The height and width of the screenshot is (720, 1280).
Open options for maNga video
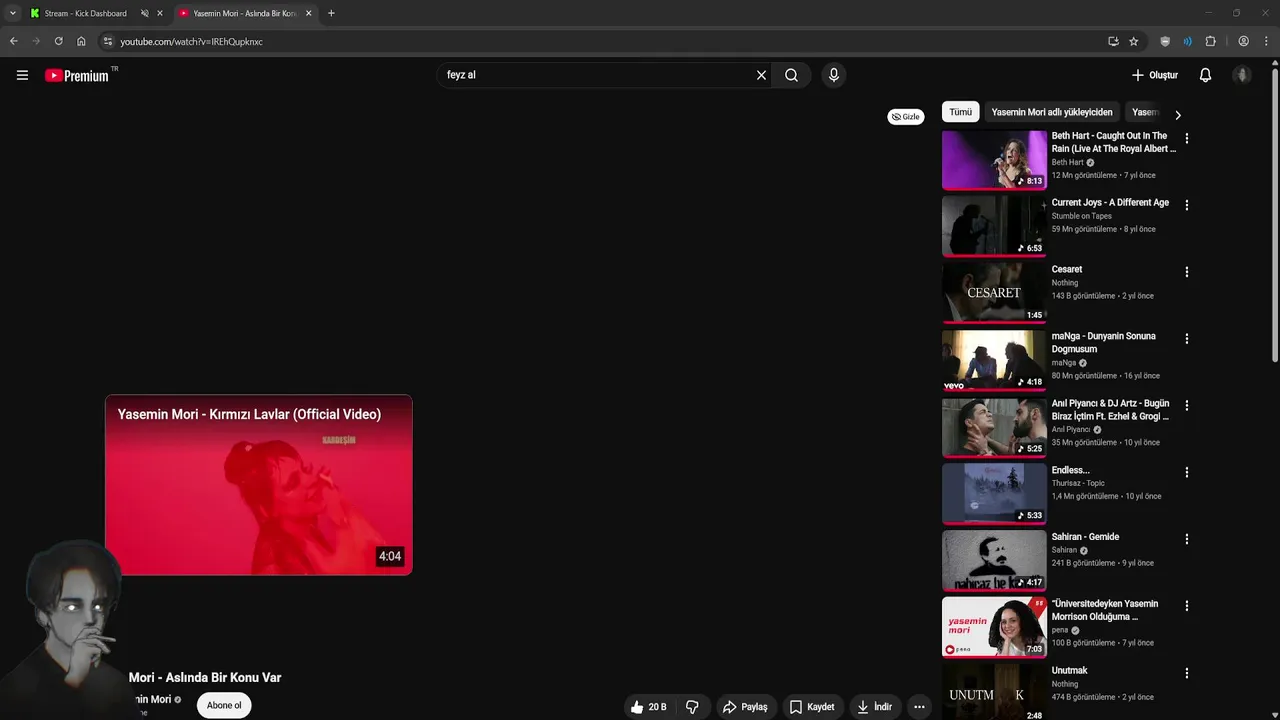pyautogui.click(x=1187, y=339)
